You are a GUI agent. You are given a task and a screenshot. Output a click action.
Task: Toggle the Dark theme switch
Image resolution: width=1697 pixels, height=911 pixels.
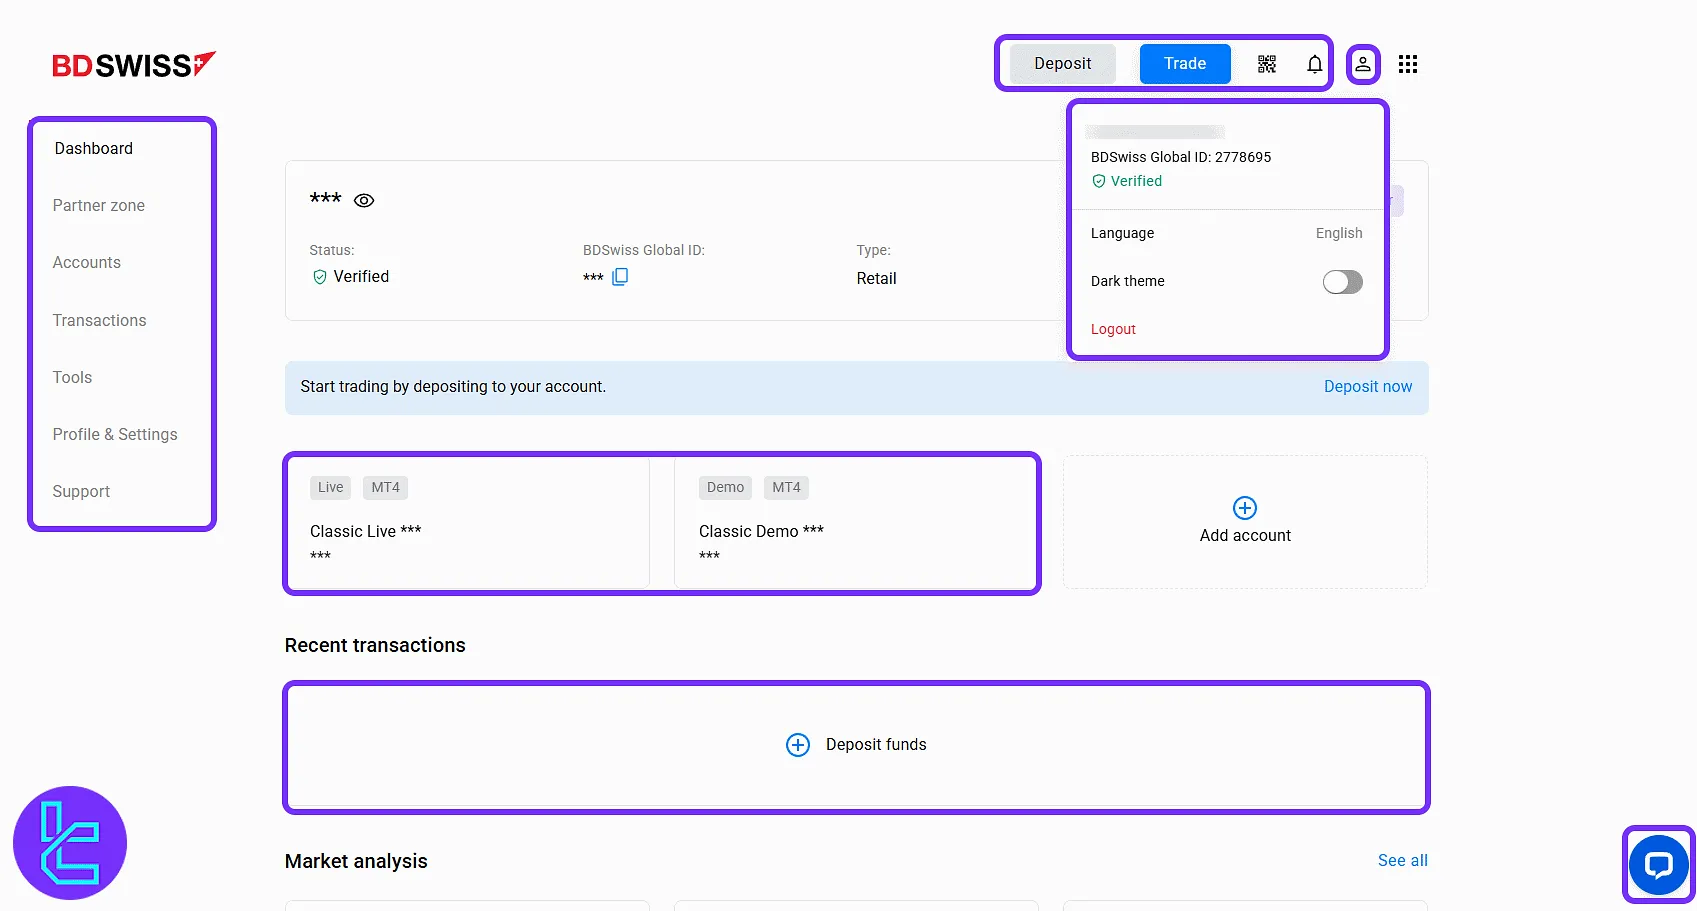pos(1342,282)
